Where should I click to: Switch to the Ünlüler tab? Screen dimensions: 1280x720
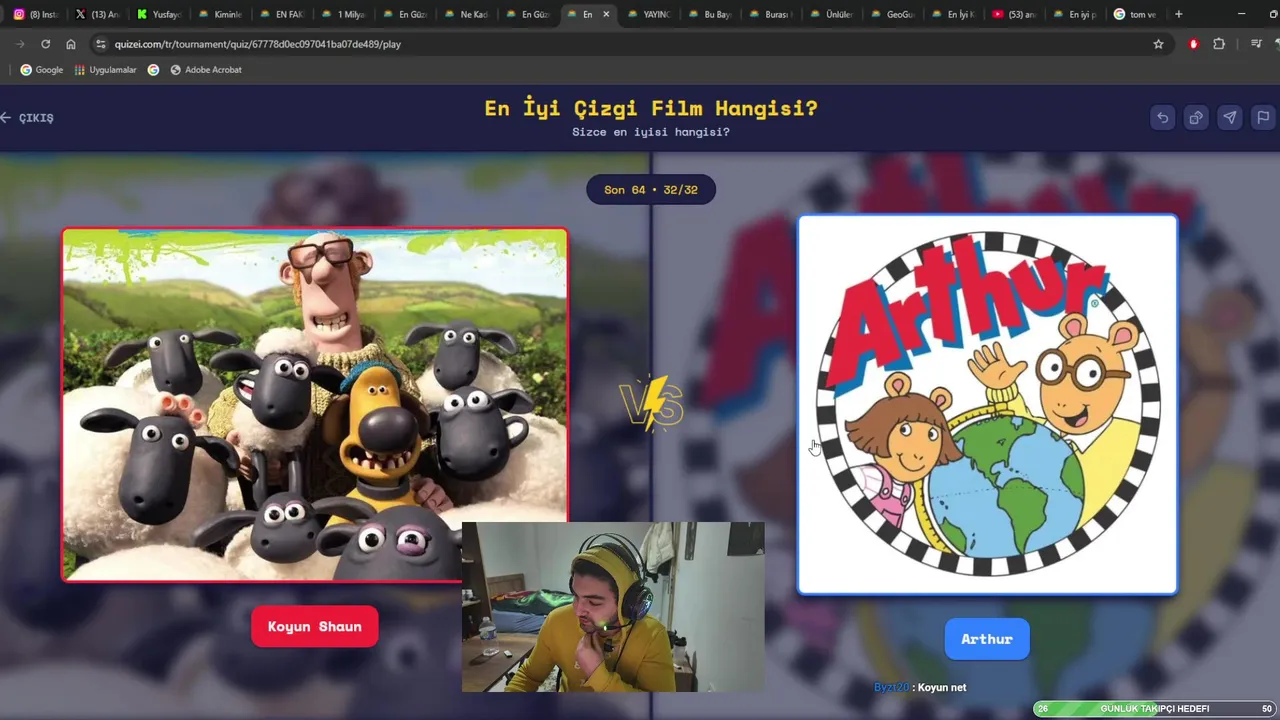(x=832, y=14)
